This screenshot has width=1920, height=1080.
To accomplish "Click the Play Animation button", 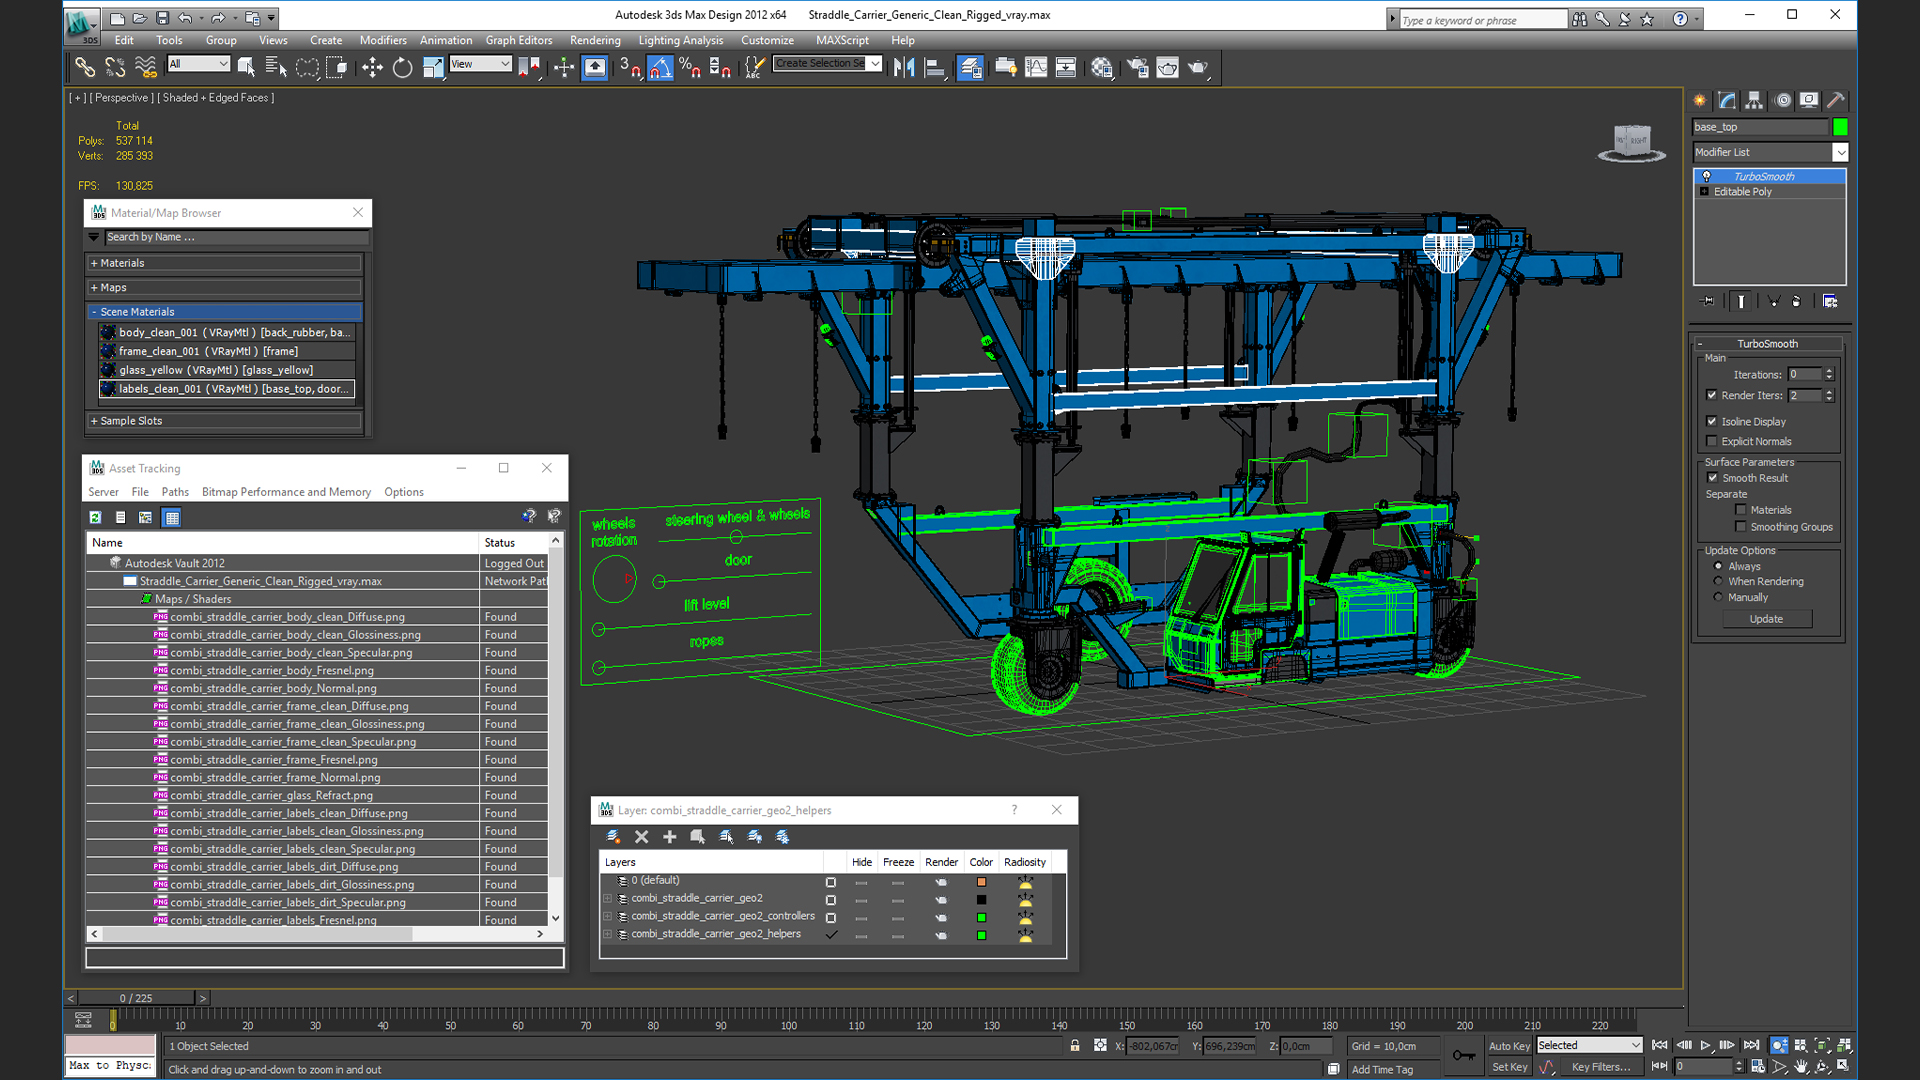I will 1706,1045.
